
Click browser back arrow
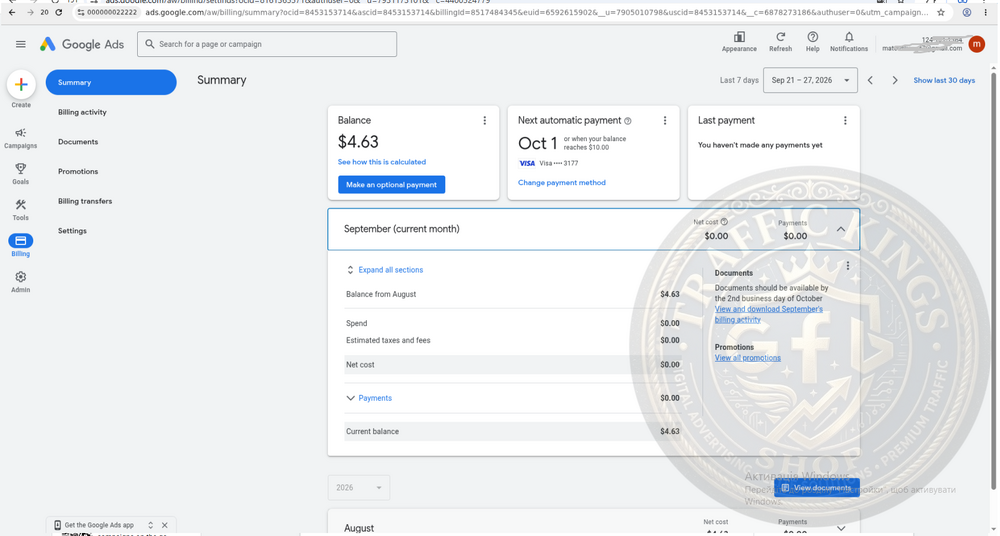11,12
